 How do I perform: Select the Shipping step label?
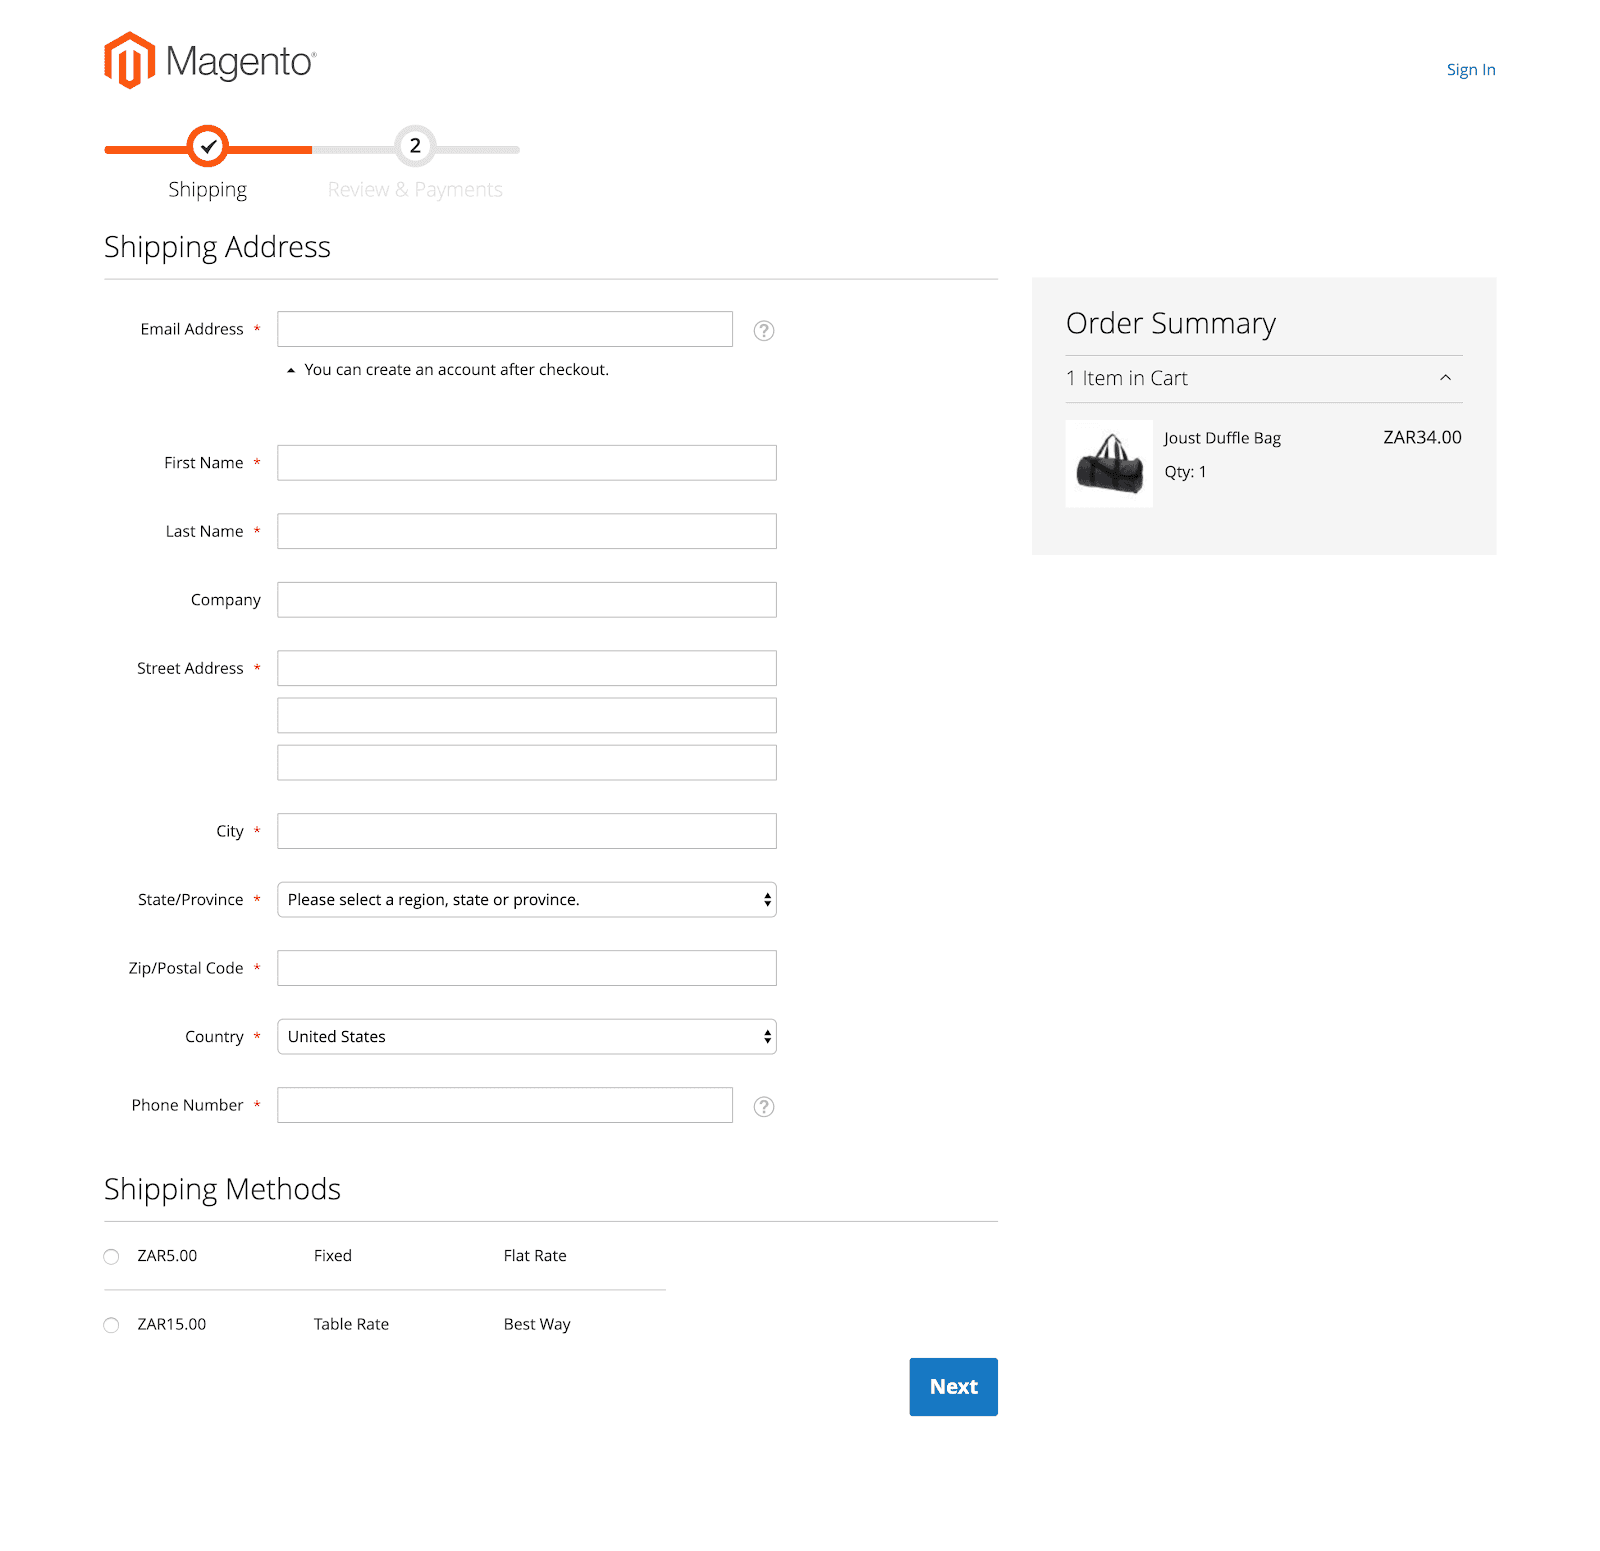207,188
